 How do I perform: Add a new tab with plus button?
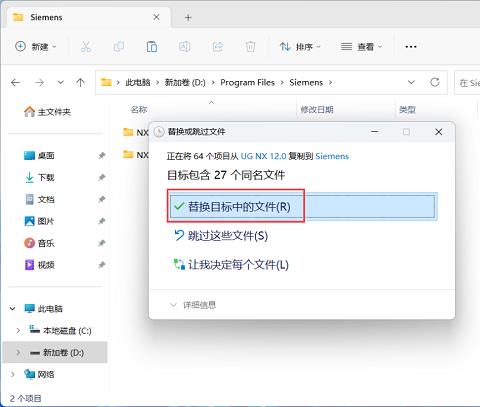click(188, 17)
